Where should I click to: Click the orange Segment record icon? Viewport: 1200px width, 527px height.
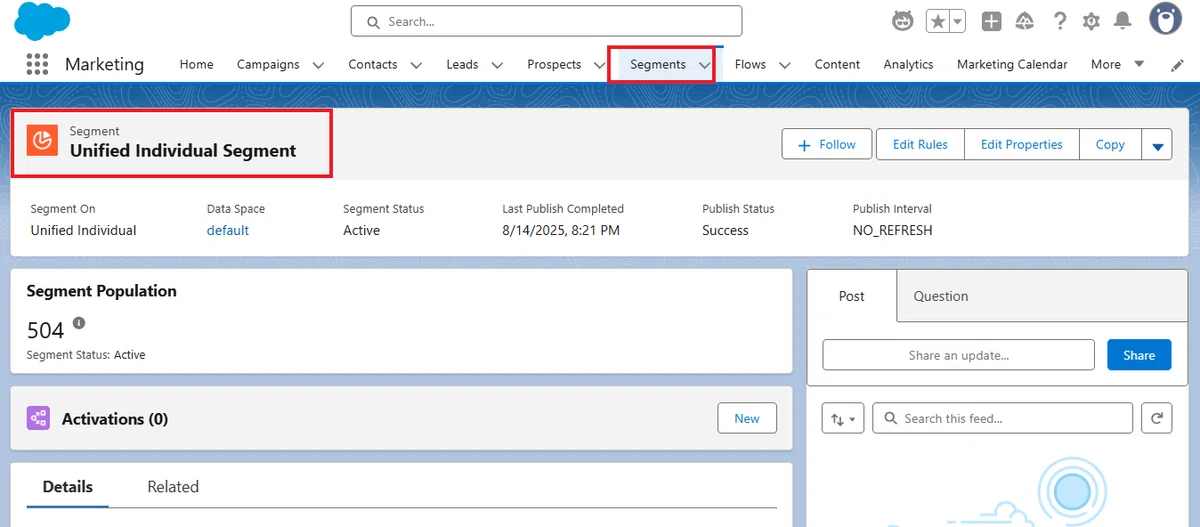[x=42, y=141]
